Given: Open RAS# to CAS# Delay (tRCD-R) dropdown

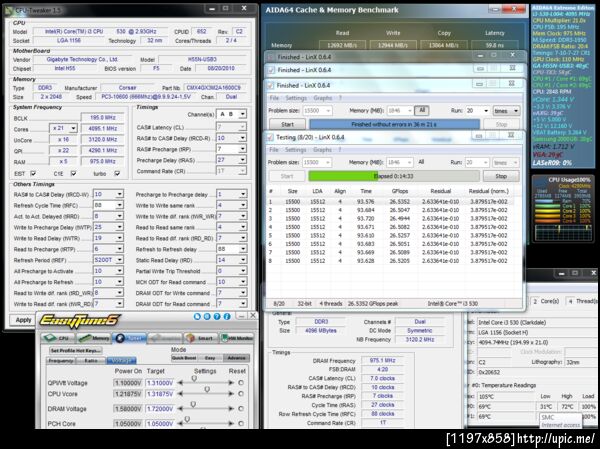Looking at the screenshot, I should pyautogui.click(x=242, y=138).
